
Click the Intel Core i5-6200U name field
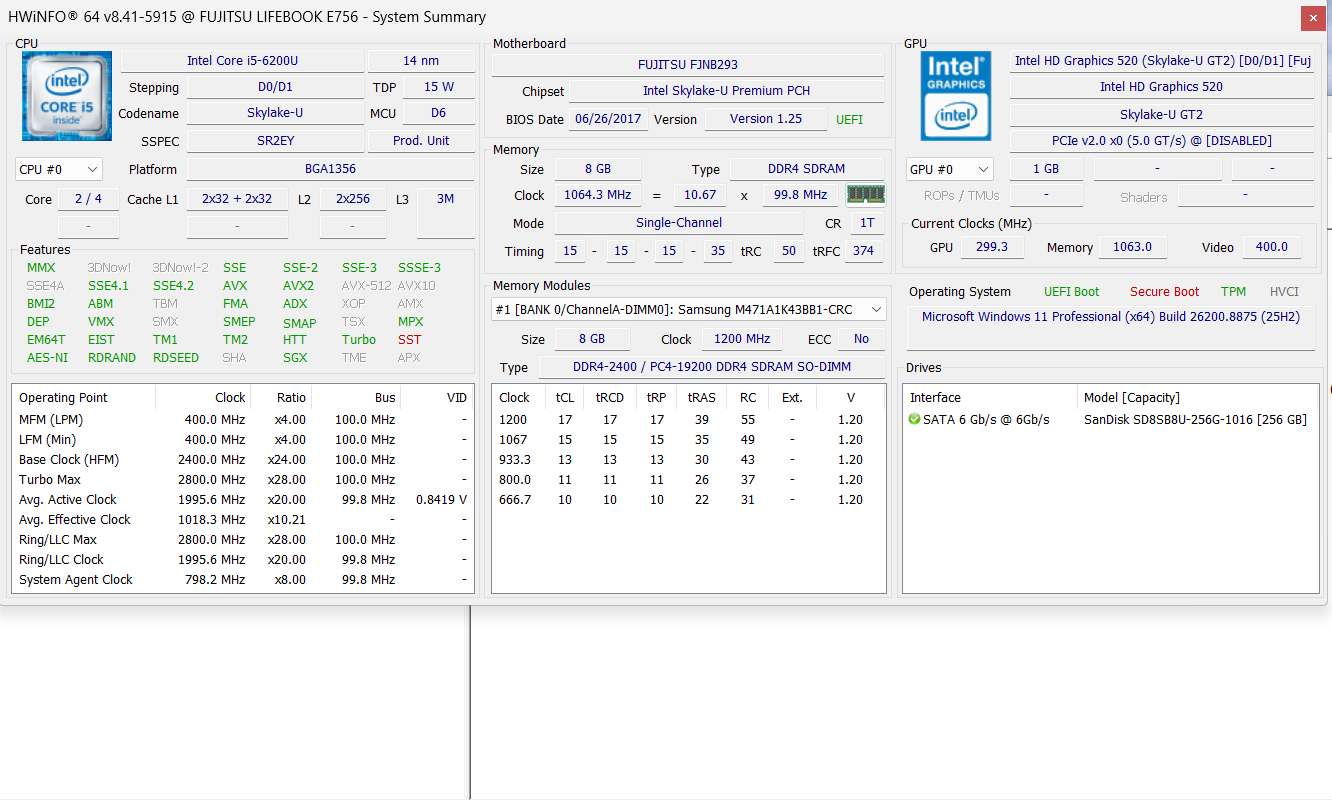(243, 61)
